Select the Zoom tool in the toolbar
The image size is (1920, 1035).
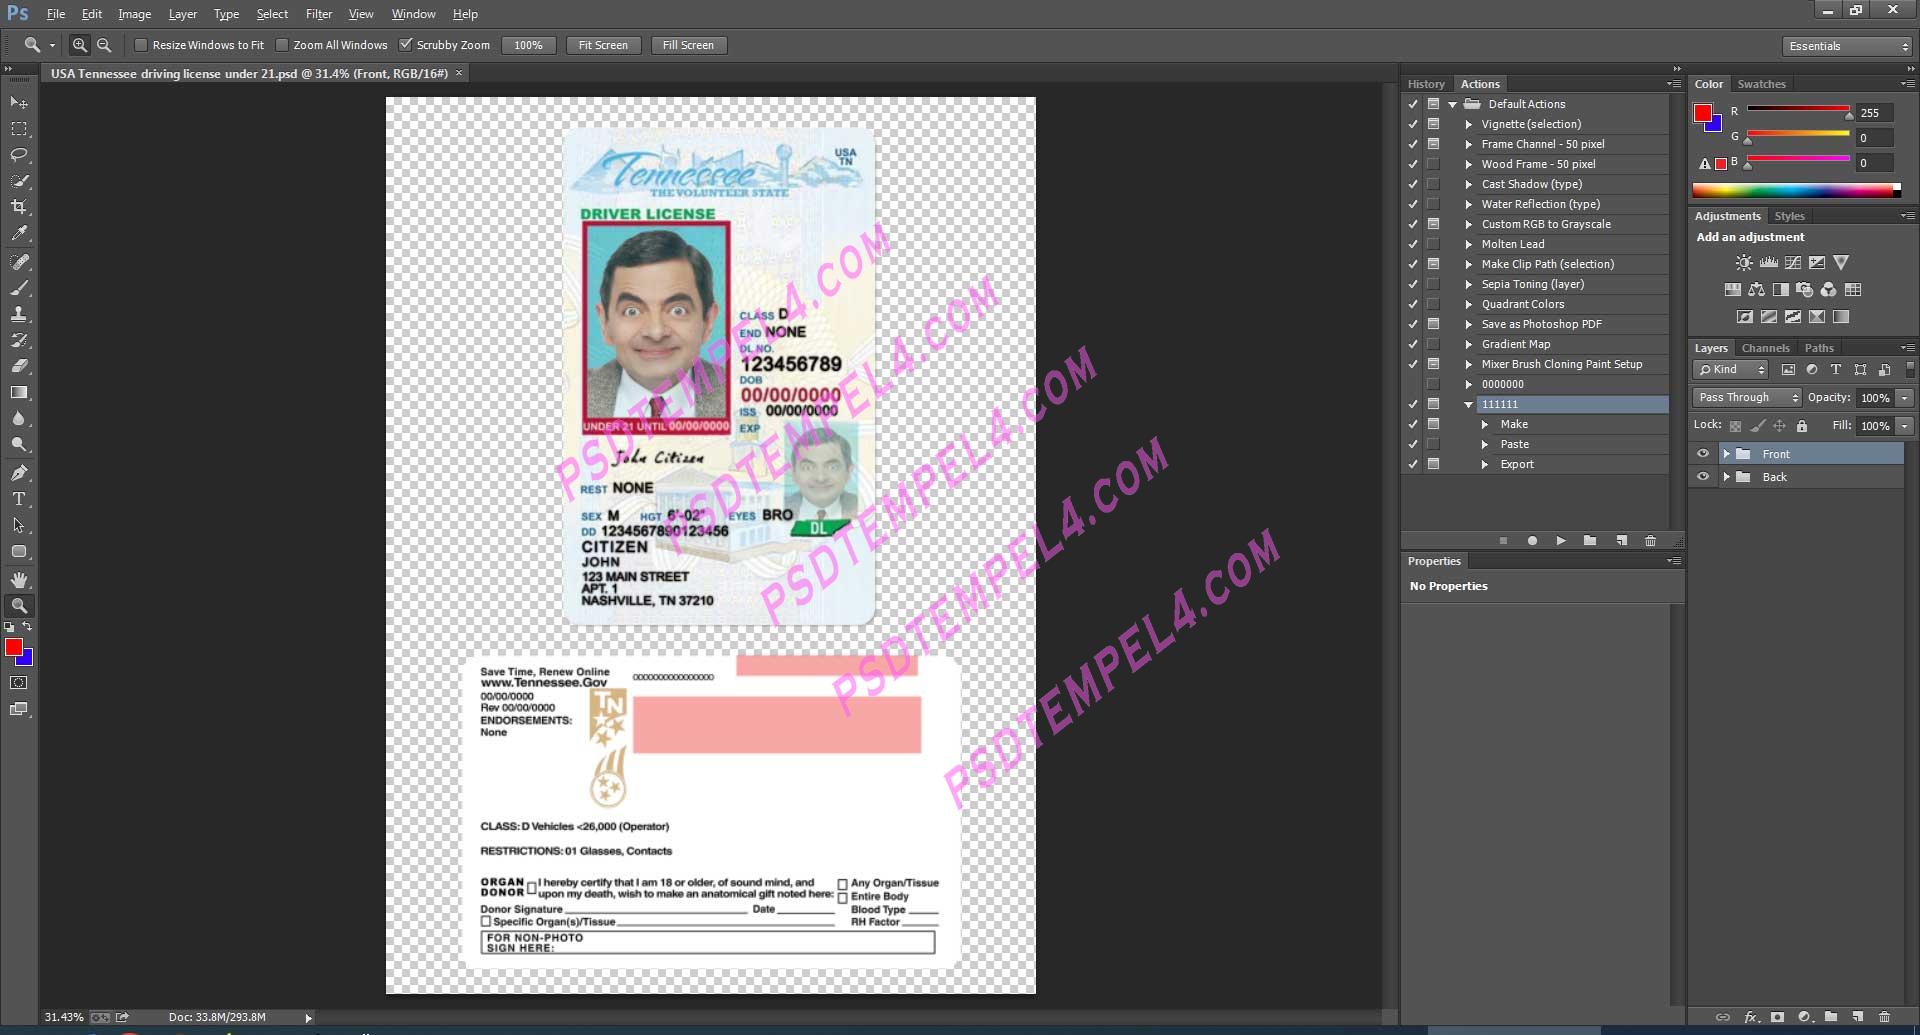tap(18, 605)
